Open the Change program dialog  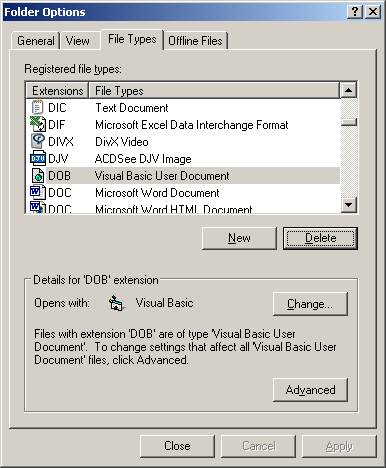tap(310, 304)
